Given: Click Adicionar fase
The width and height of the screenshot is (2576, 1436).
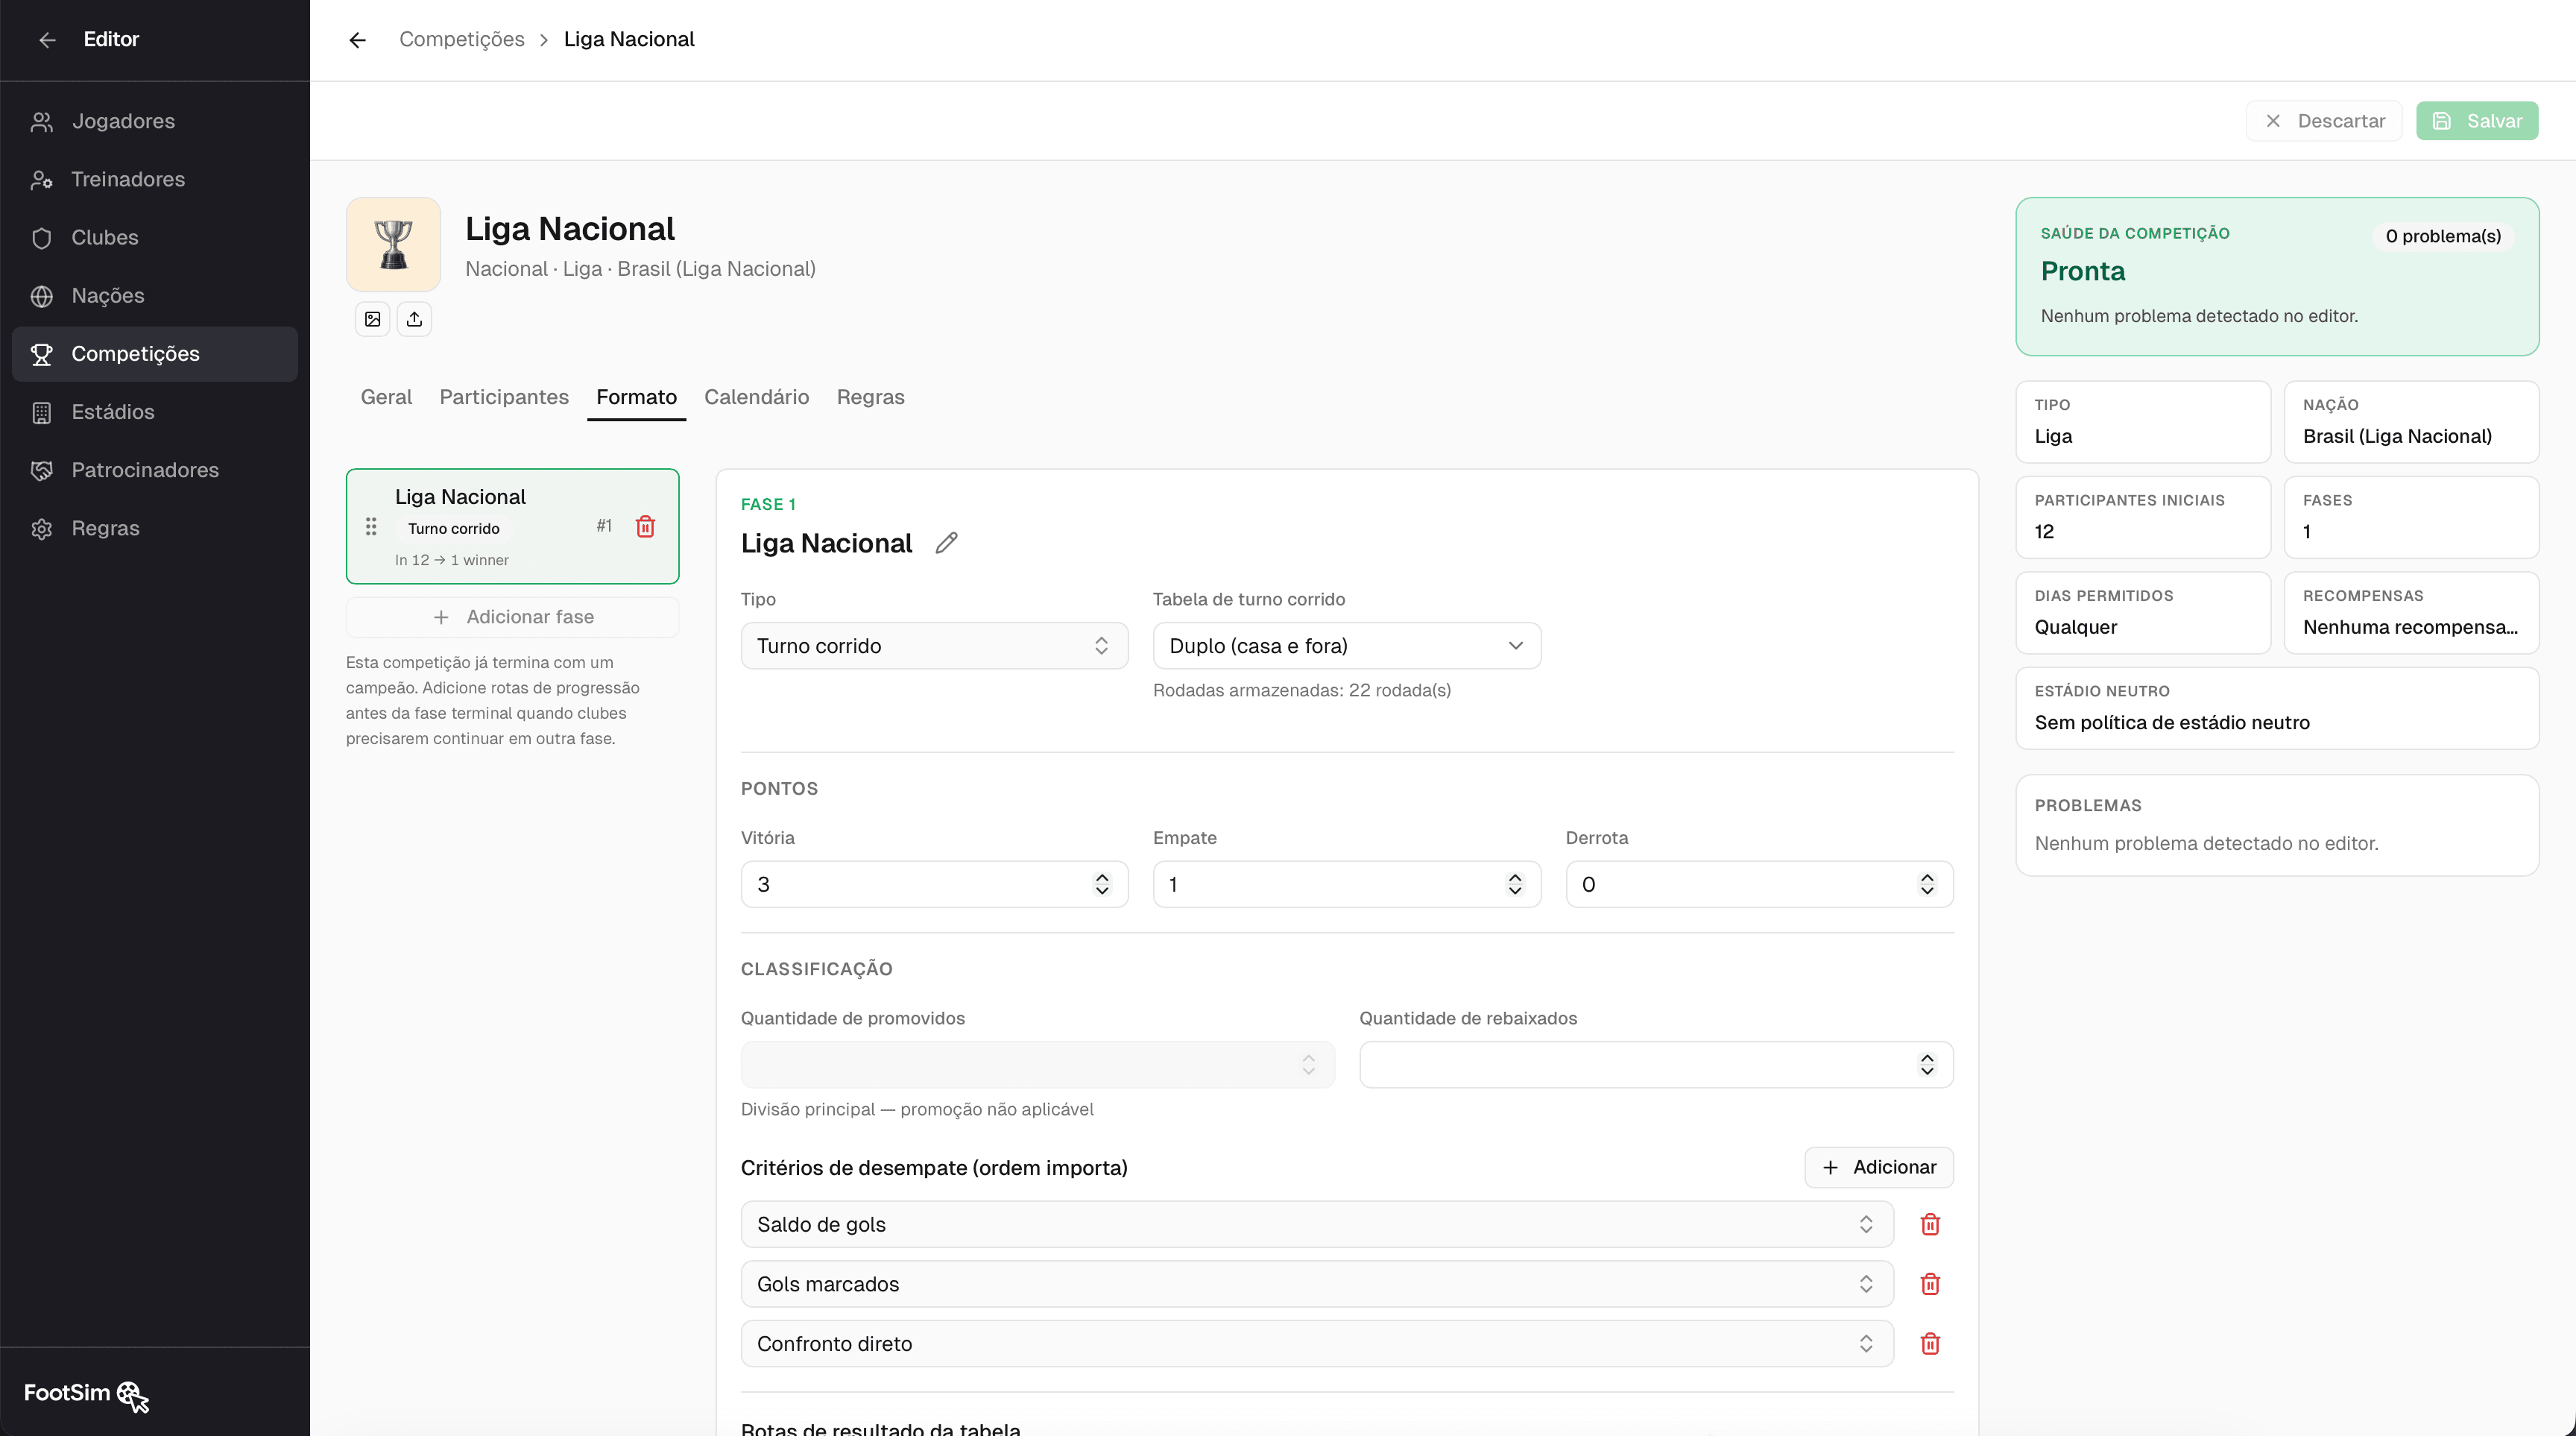Looking at the screenshot, I should point(512,617).
